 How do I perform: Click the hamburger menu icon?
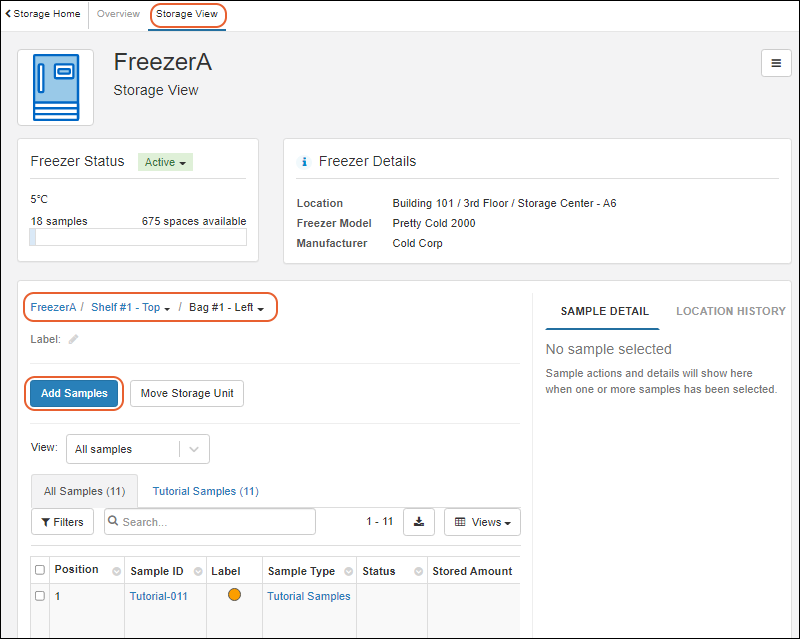pyautogui.click(x=776, y=63)
